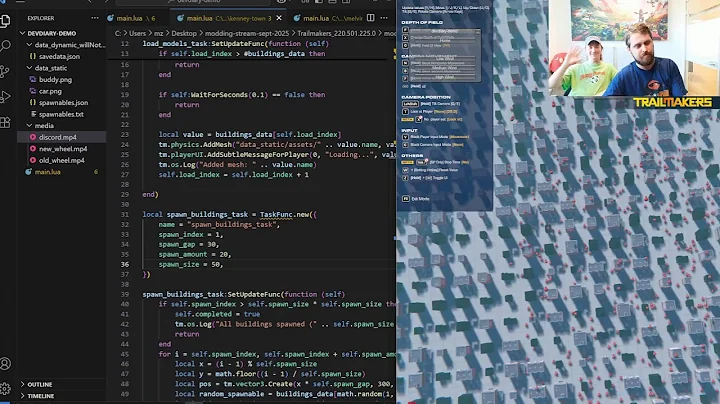The image size is (720, 404).
Task: Switch to main.lua melvir tab
Action: [328, 18]
